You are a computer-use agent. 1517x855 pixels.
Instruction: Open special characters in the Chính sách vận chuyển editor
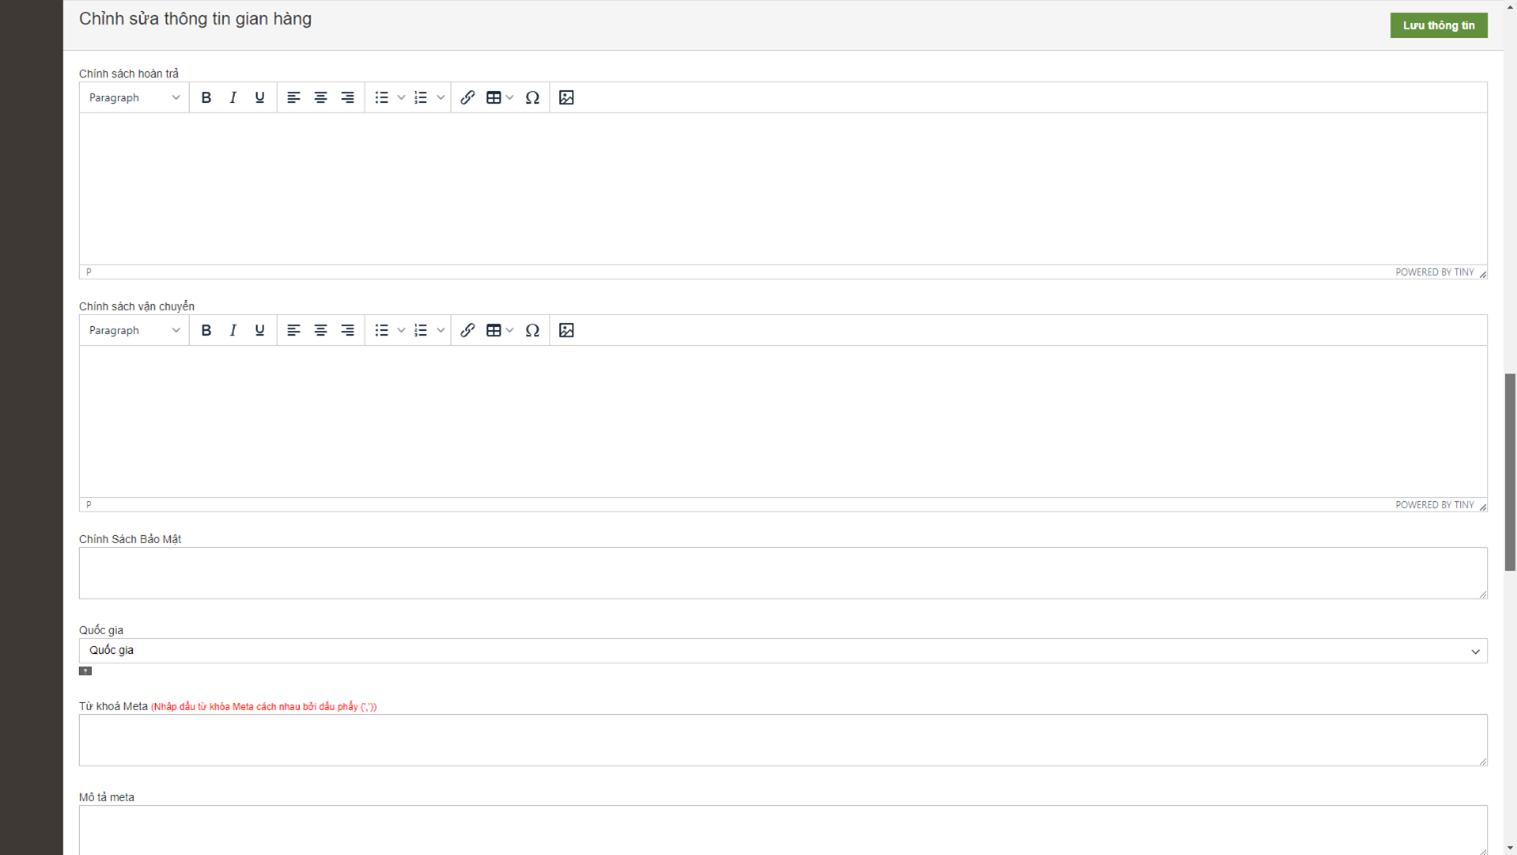click(x=533, y=331)
